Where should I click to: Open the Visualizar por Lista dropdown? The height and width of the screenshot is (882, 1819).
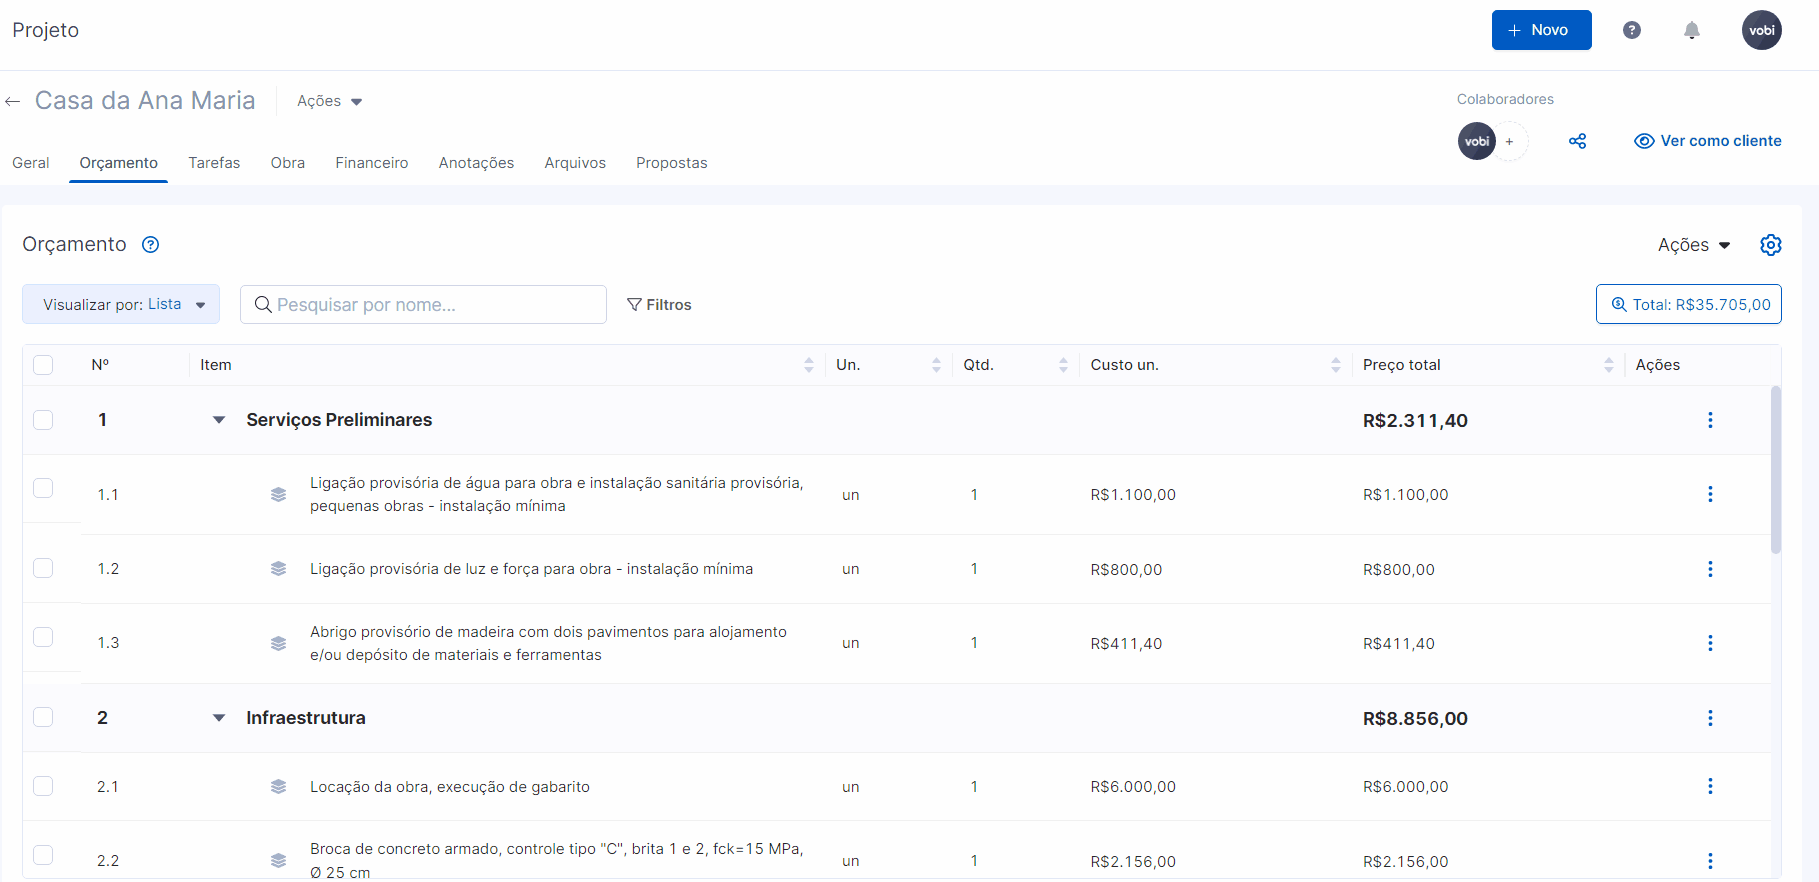click(121, 305)
